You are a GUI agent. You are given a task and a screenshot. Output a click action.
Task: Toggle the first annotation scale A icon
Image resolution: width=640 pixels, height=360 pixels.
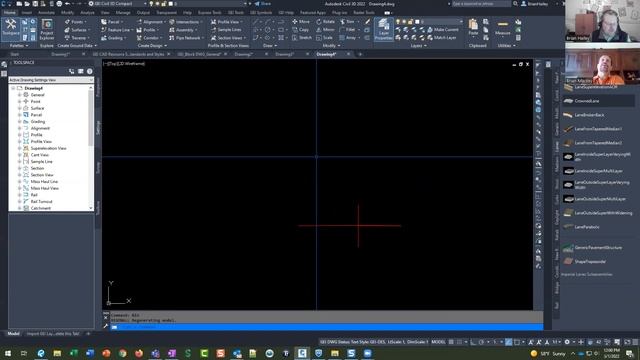tap(531, 342)
